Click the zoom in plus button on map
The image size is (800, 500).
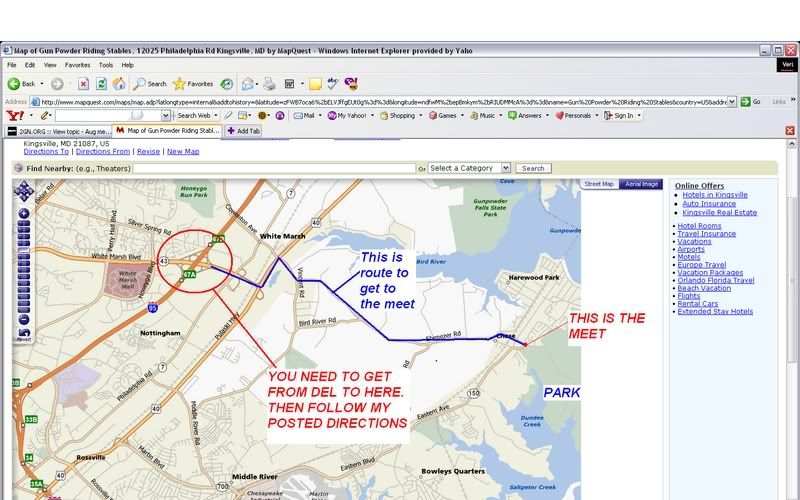tap(22, 214)
